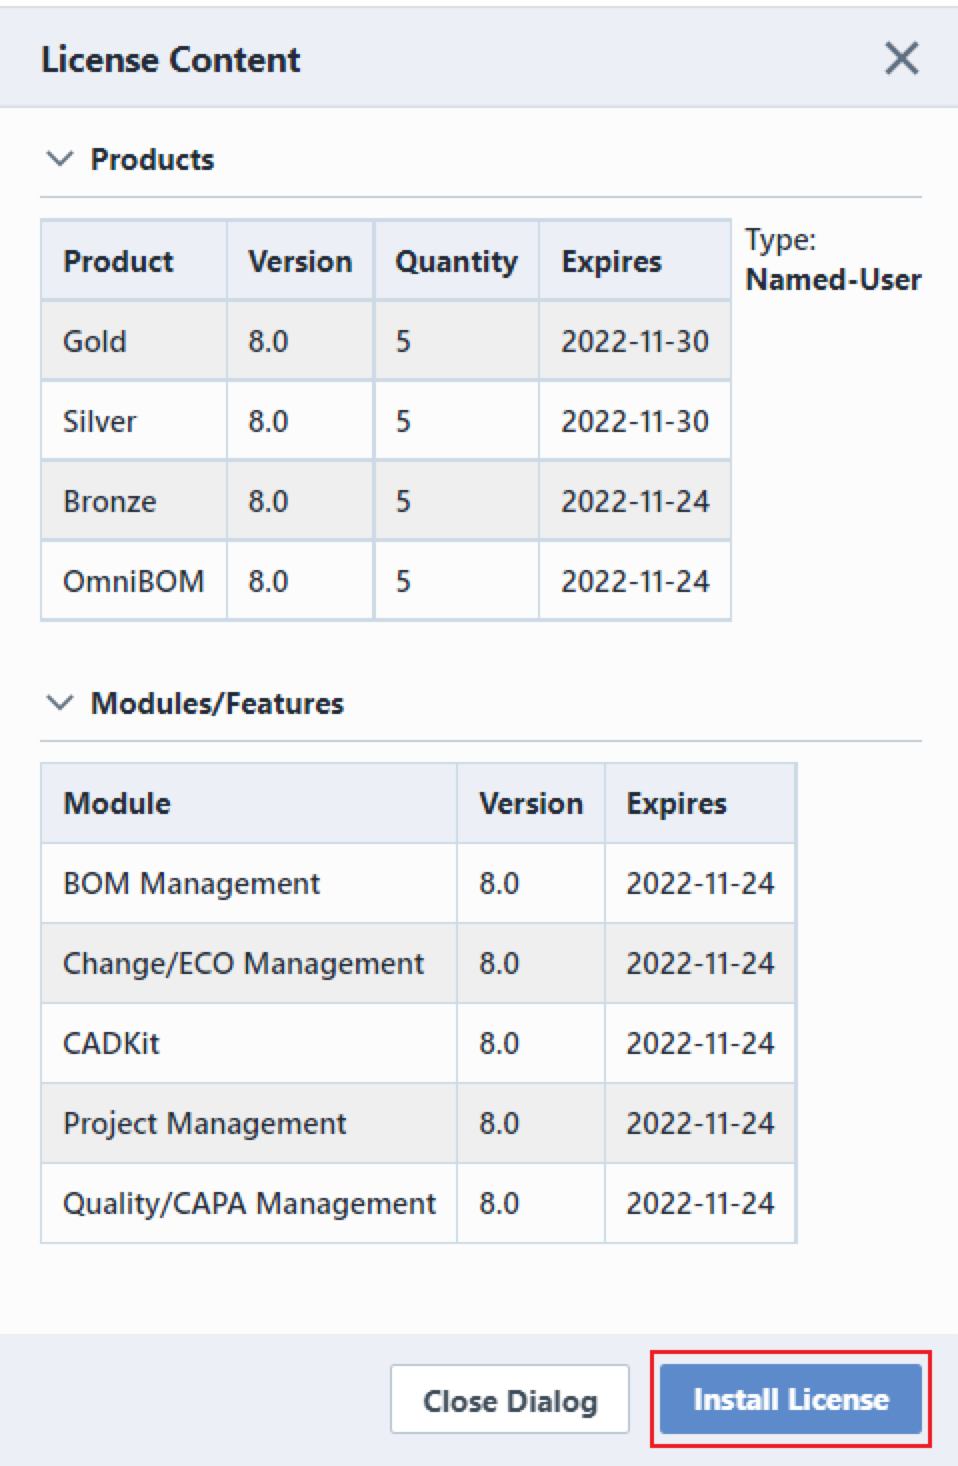Viewport: 958px width, 1466px height.
Task: Click the Module column header
Action: 249,803
